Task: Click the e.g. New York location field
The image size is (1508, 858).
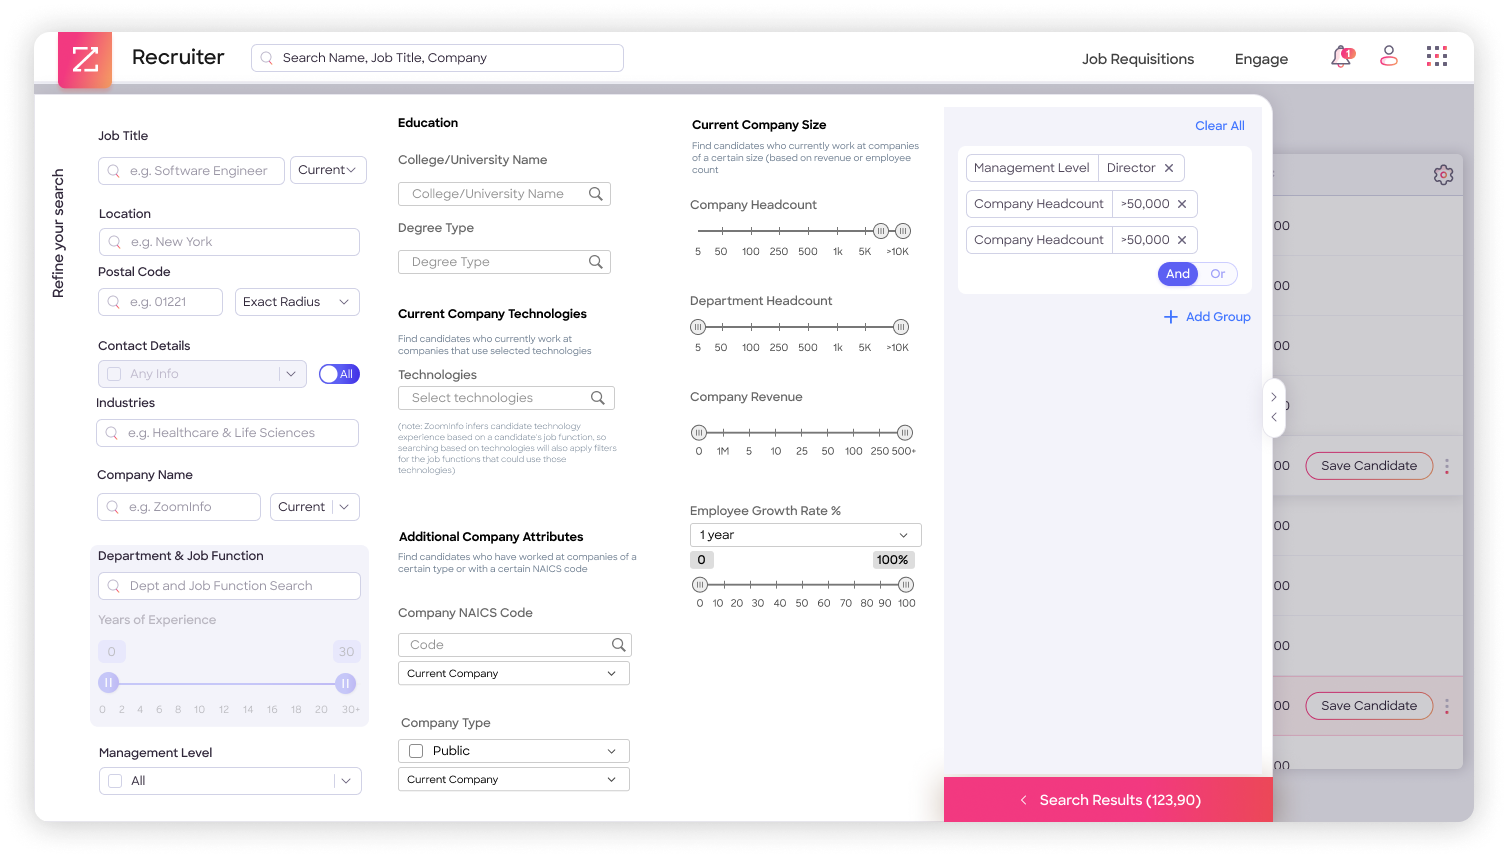Action: point(229,242)
